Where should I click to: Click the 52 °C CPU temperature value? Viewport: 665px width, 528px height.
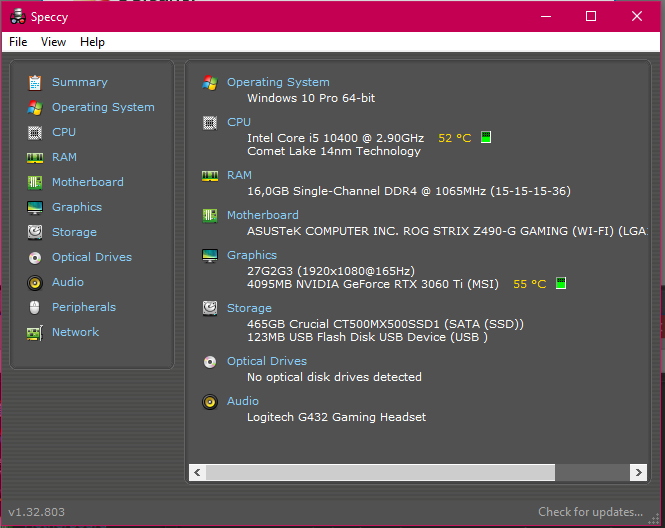coord(455,138)
